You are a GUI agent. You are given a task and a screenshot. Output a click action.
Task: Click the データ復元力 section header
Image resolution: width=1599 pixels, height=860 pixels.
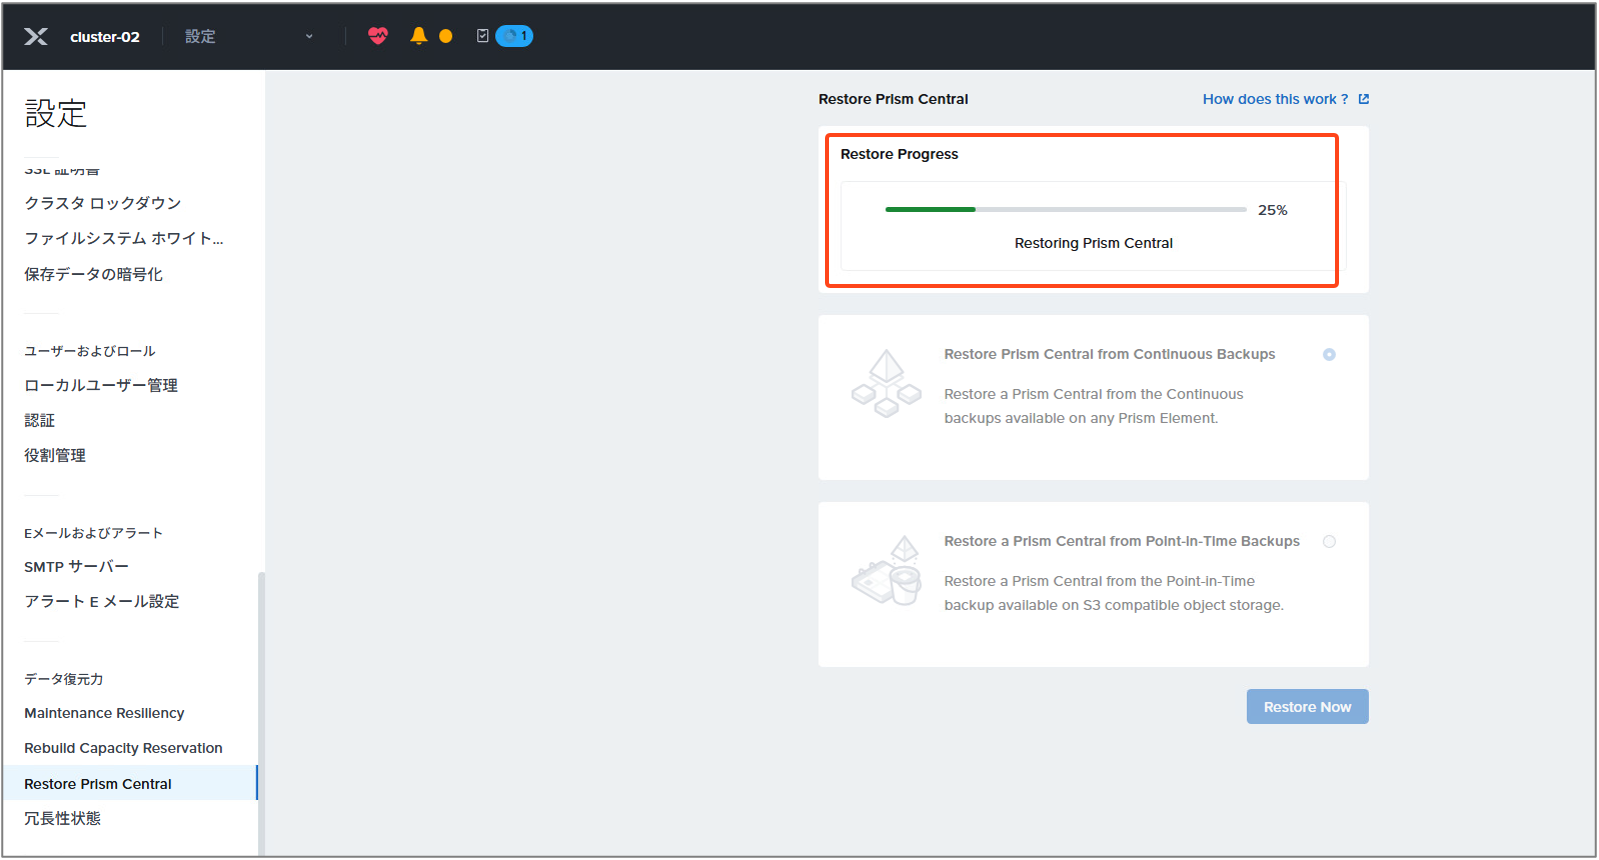[x=64, y=679]
